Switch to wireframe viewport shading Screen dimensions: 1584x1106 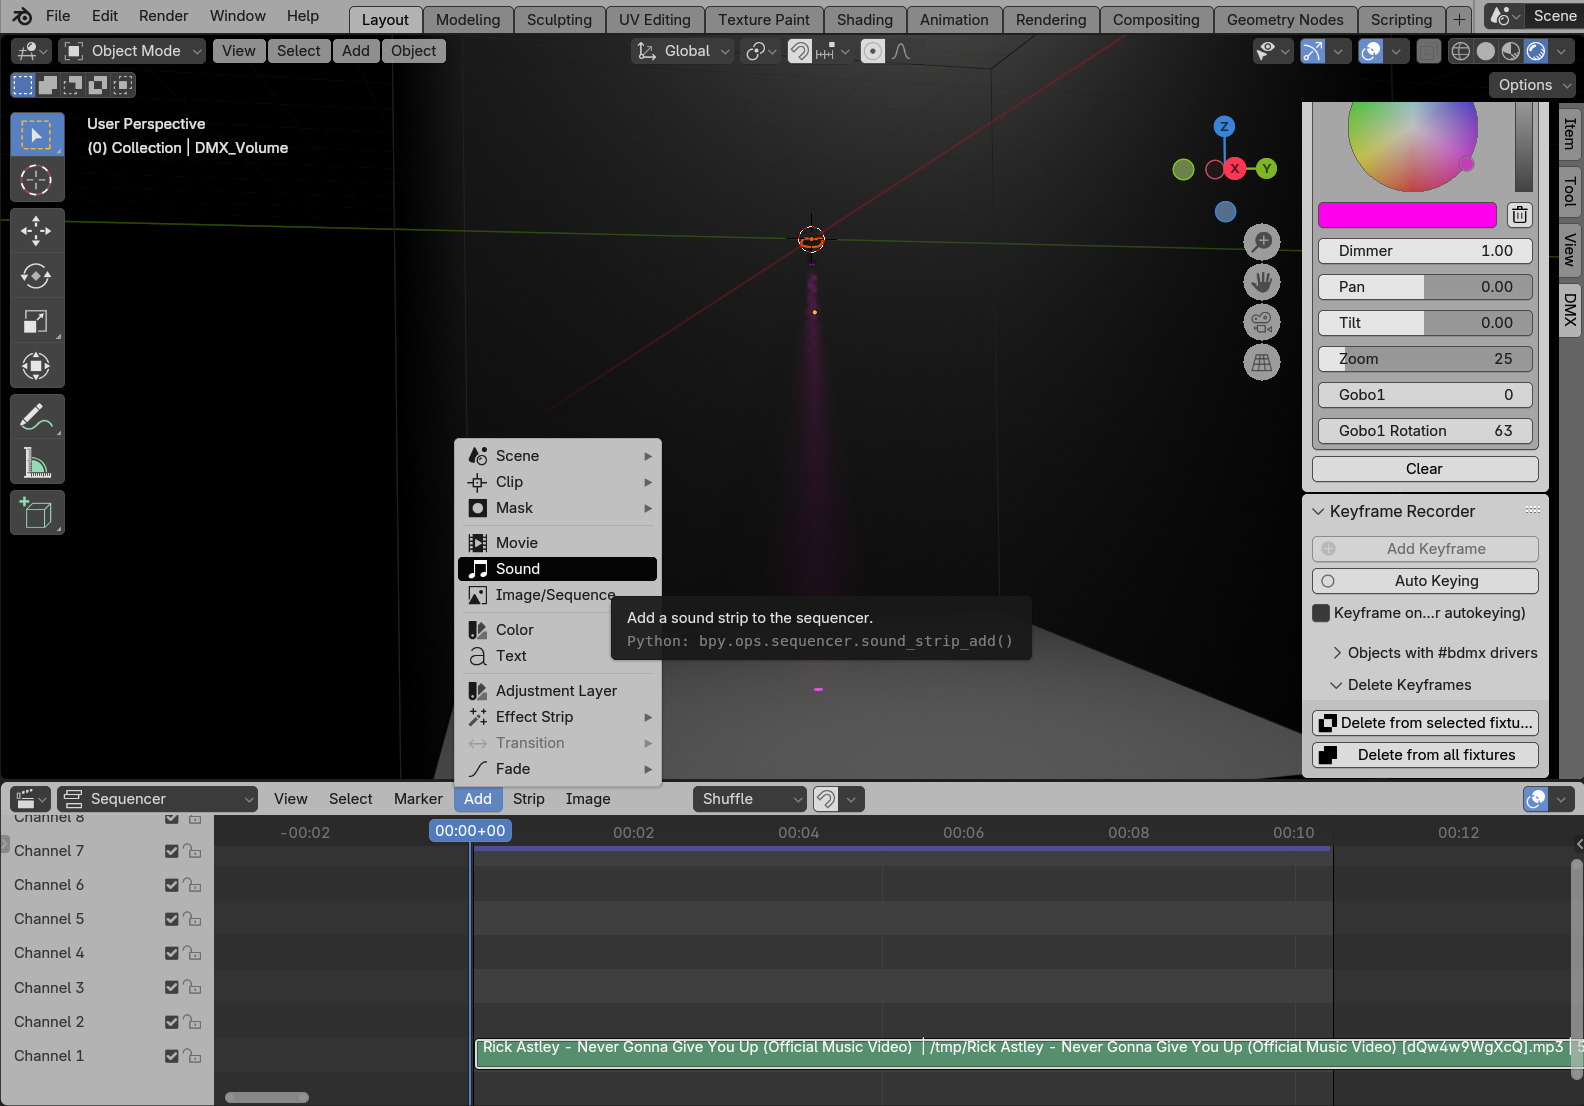[x=1461, y=51]
